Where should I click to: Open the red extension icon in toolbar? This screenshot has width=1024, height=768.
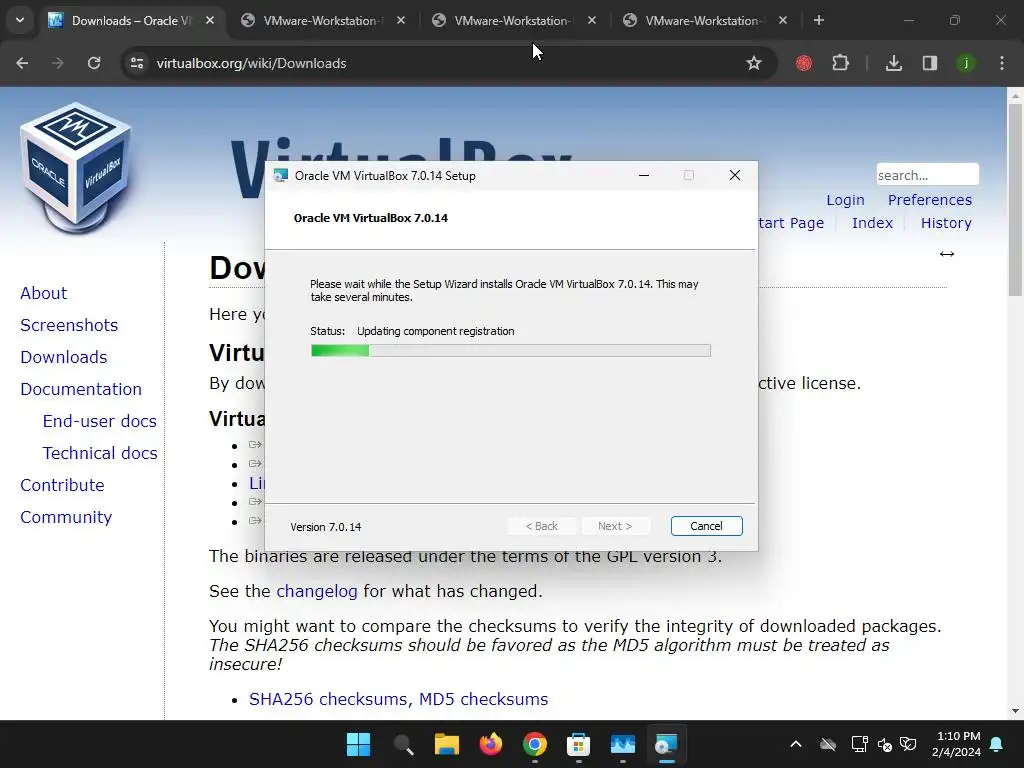tap(804, 63)
